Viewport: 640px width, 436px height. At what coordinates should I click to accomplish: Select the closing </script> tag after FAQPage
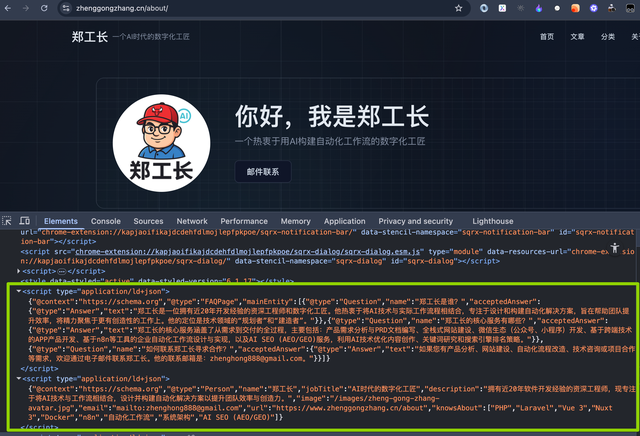[x=39, y=369]
